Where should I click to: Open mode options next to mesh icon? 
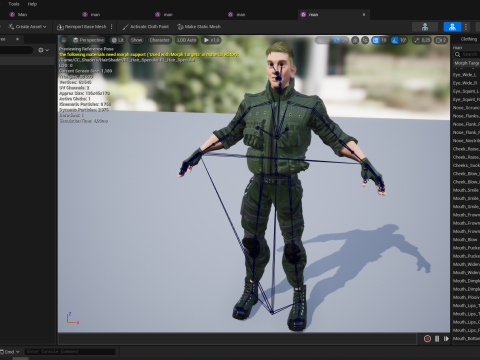[x=466, y=27]
